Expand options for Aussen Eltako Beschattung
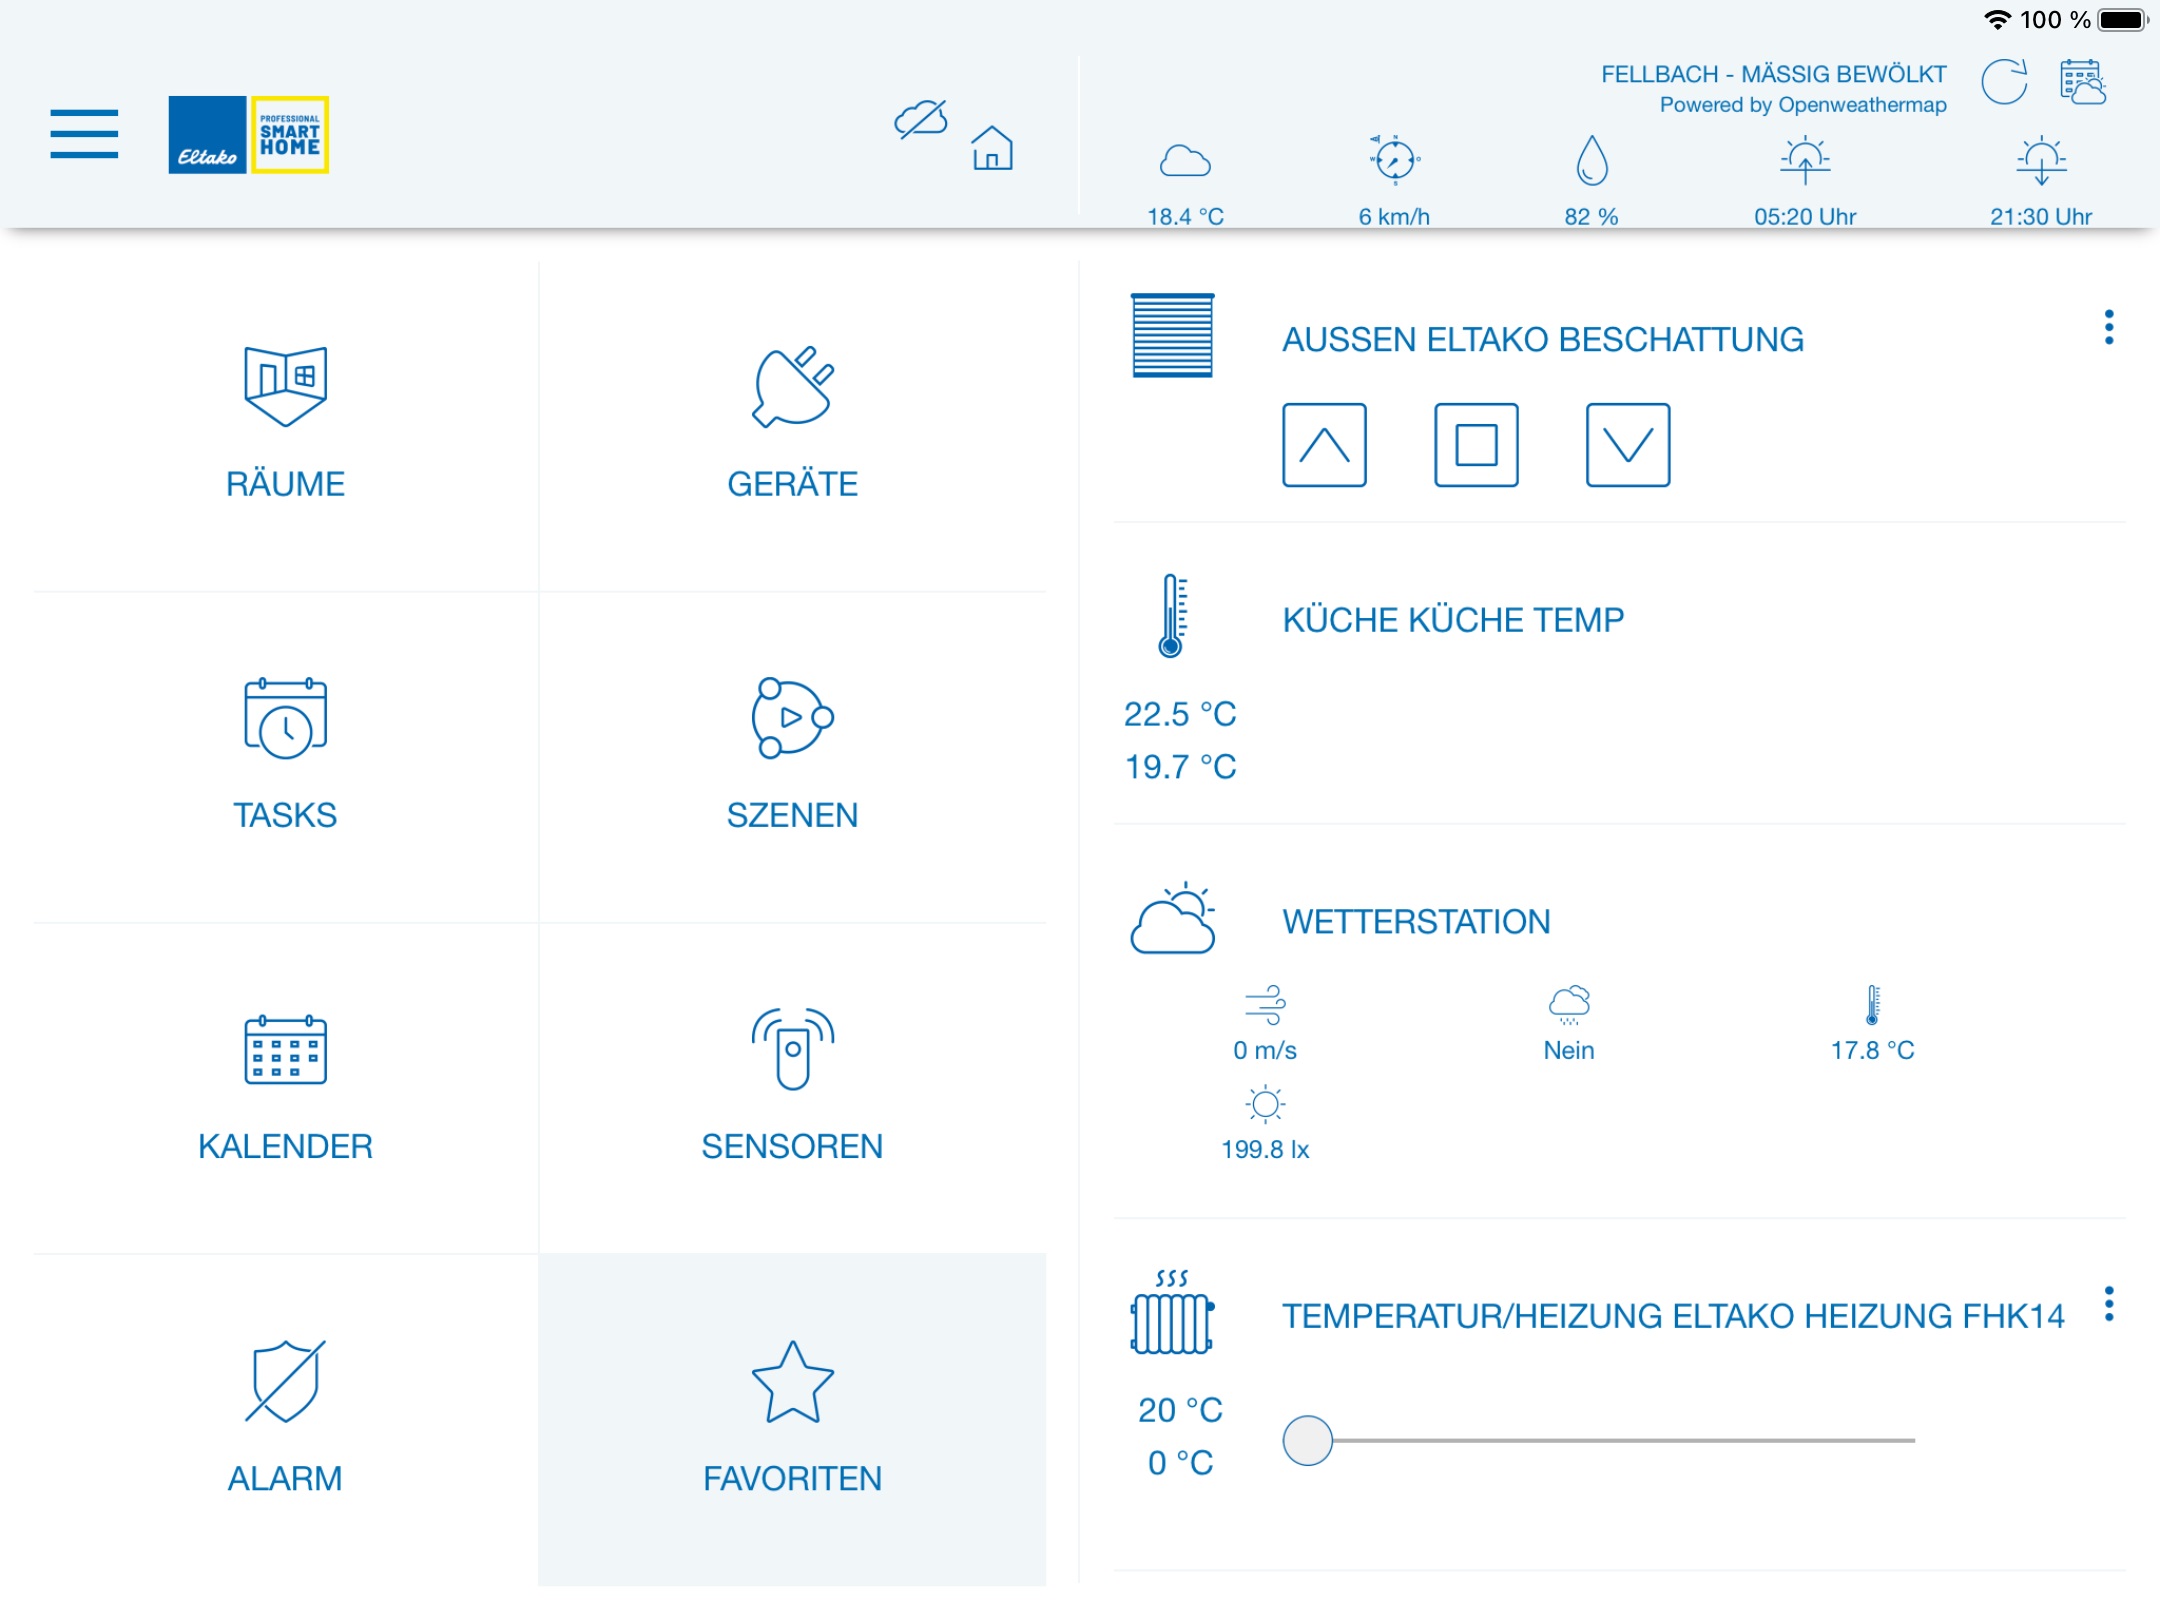This screenshot has height=1620, width=2160. tap(2109, 328)
